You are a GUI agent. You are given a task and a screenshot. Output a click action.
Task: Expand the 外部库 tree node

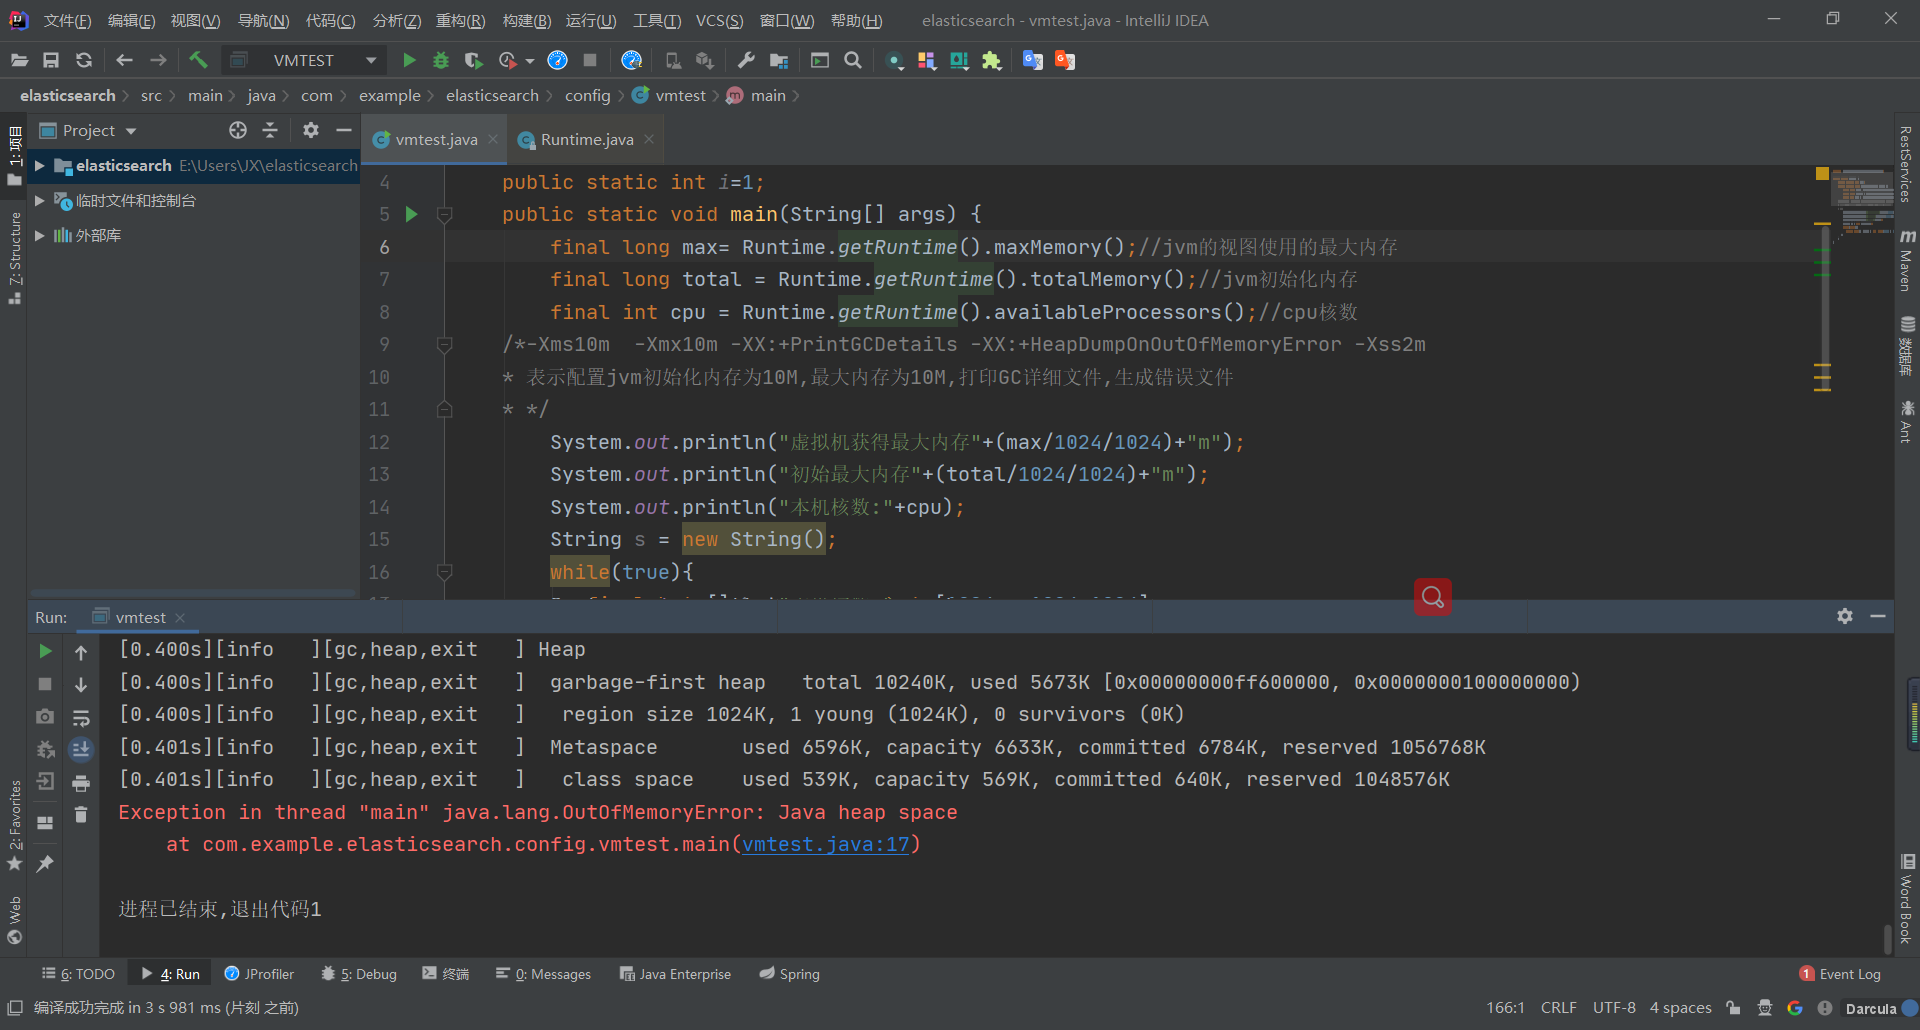pyautogui.click(x=40, y=235)
